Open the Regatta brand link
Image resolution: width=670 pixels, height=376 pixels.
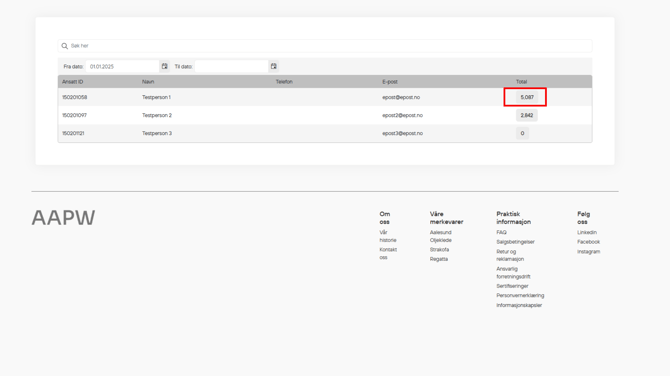point(439,259)
